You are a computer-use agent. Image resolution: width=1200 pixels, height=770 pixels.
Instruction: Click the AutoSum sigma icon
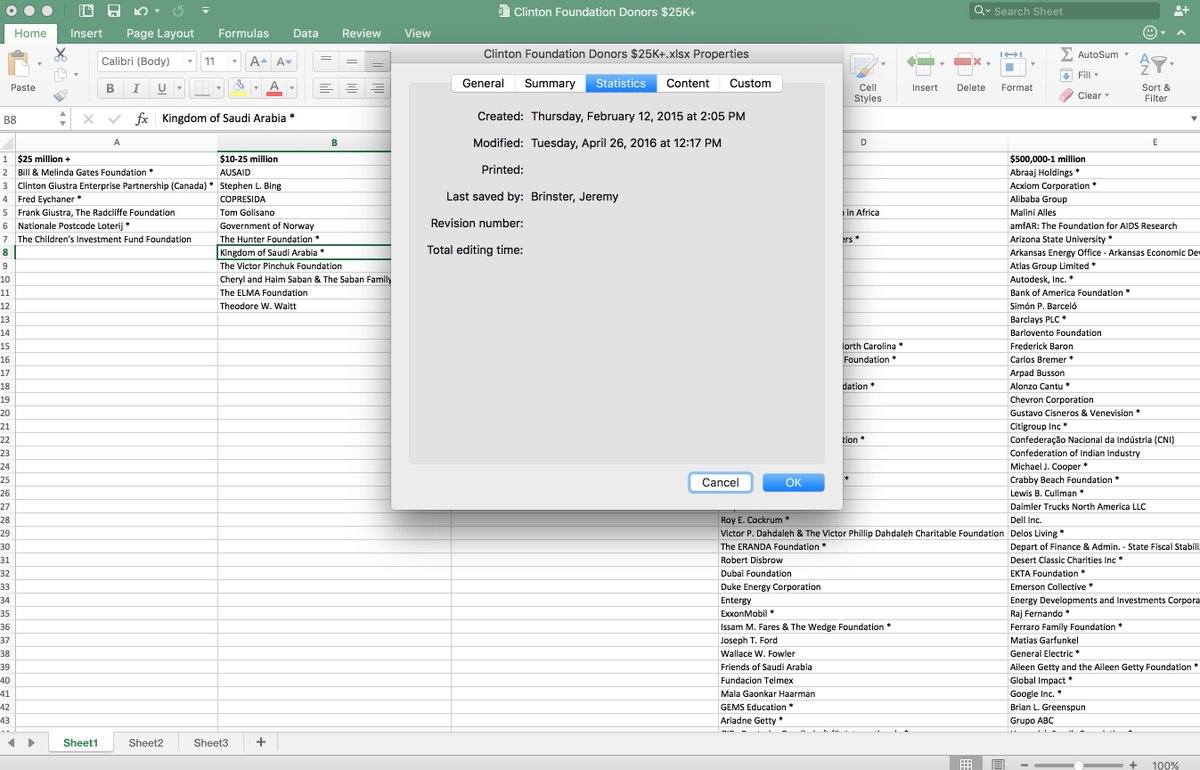point(1066,54)
